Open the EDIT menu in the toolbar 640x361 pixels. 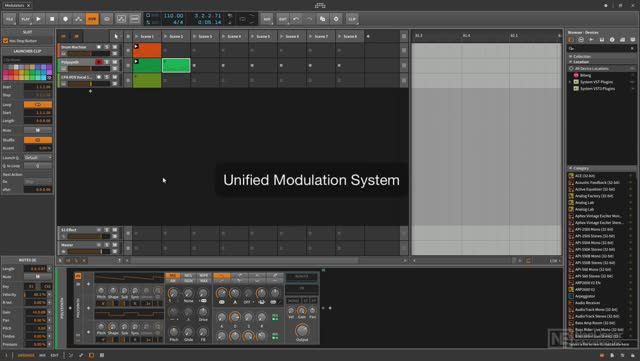[283, 19]
